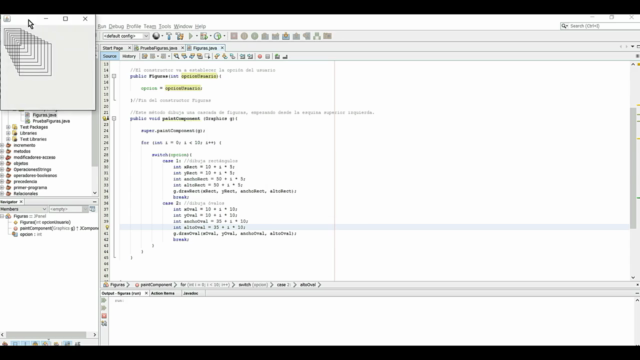
Task: Expand the incremento project node
Action: [2, 145]
